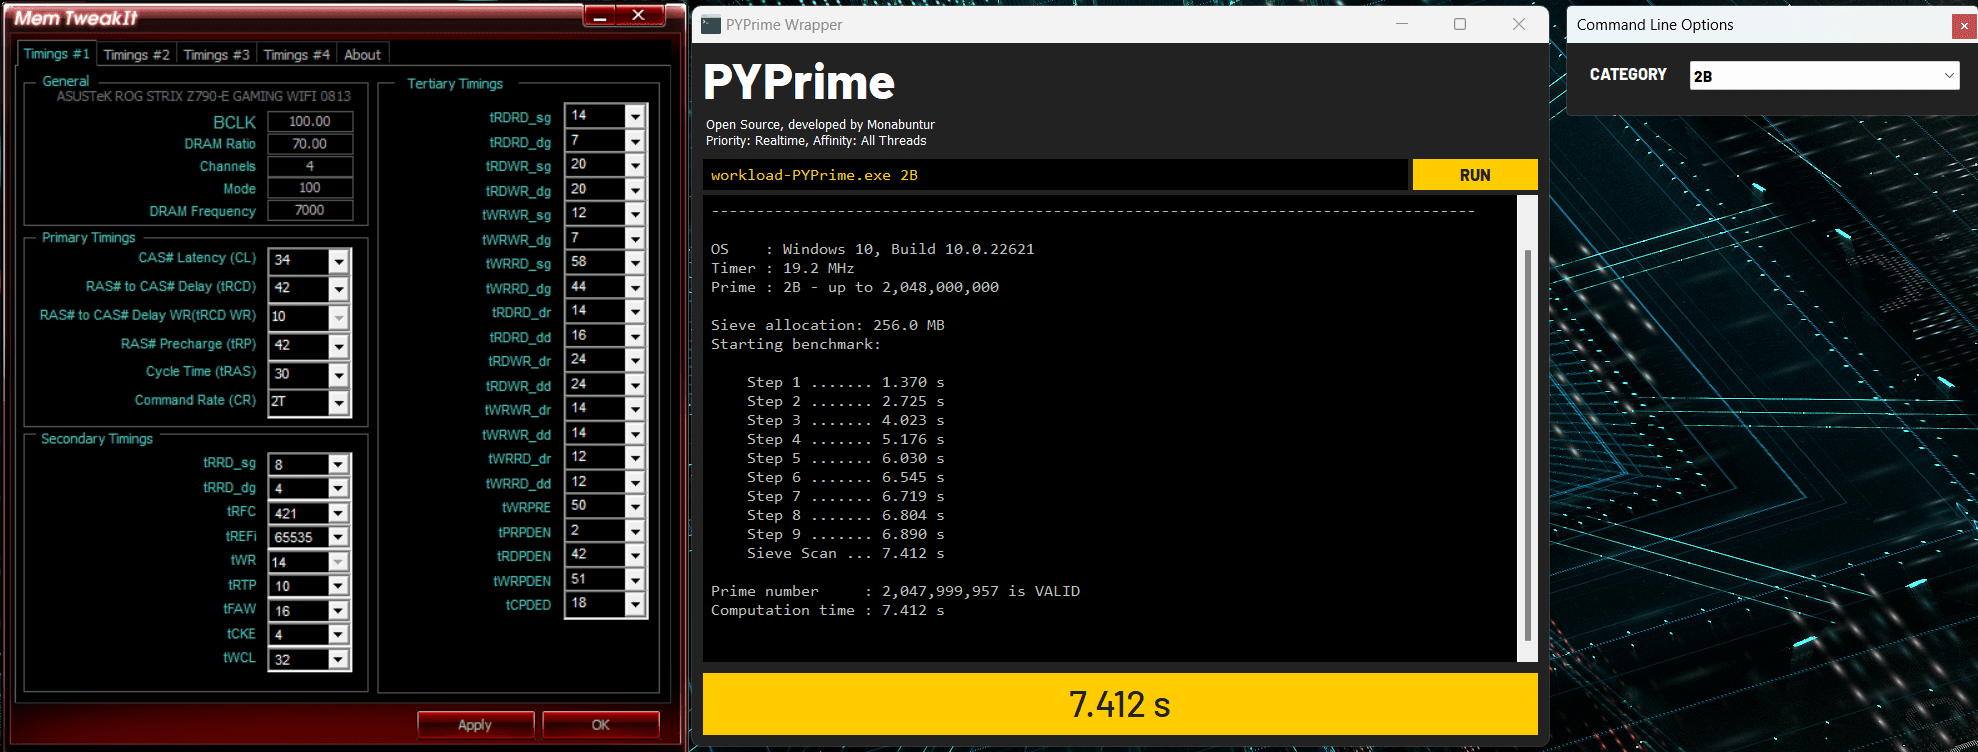Open the tPRPDEN dropdown

point(635,532)
